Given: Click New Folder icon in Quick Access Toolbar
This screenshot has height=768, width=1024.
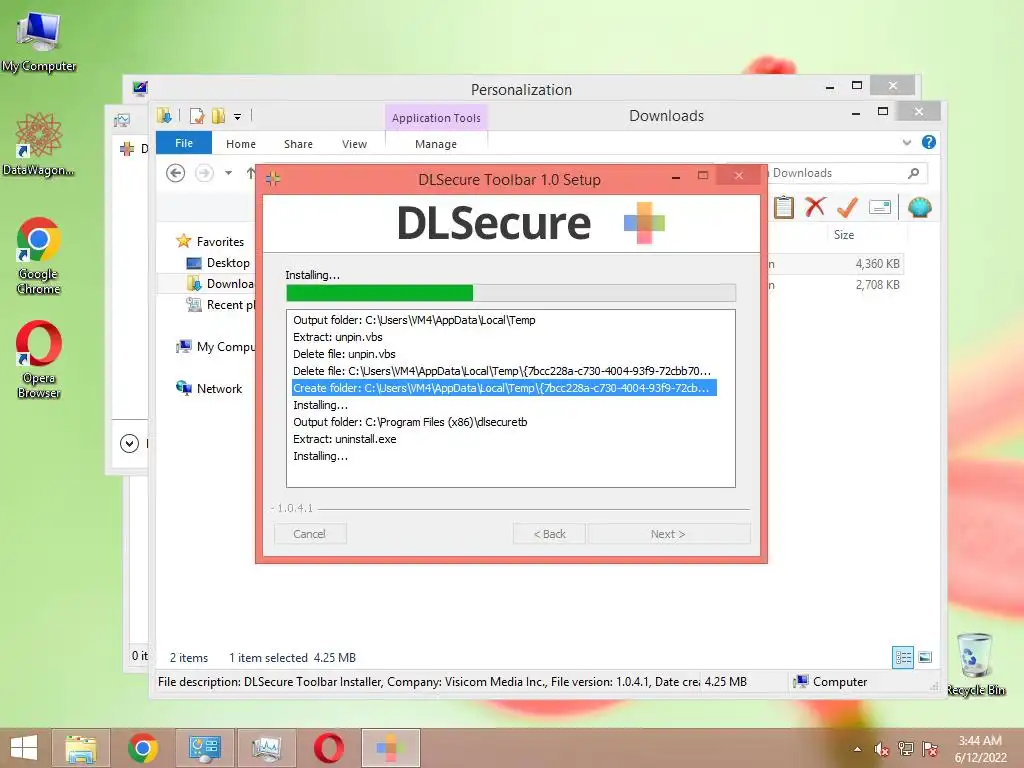Looking at the screenshot, I should tap(218, 116).
